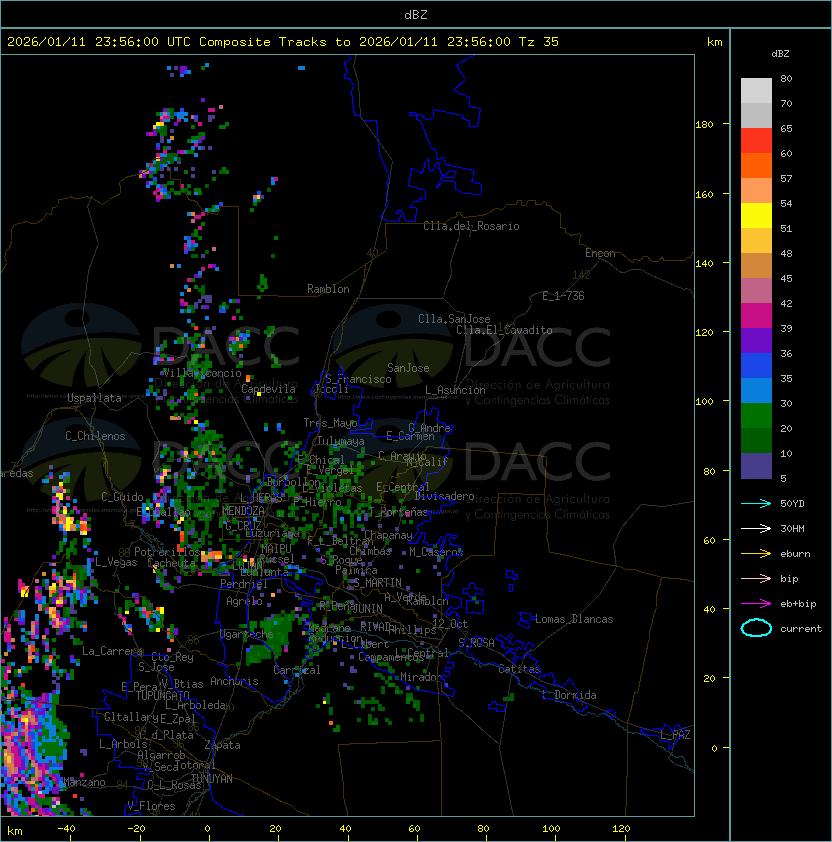Click the Ramblon map label

[328, 289]
